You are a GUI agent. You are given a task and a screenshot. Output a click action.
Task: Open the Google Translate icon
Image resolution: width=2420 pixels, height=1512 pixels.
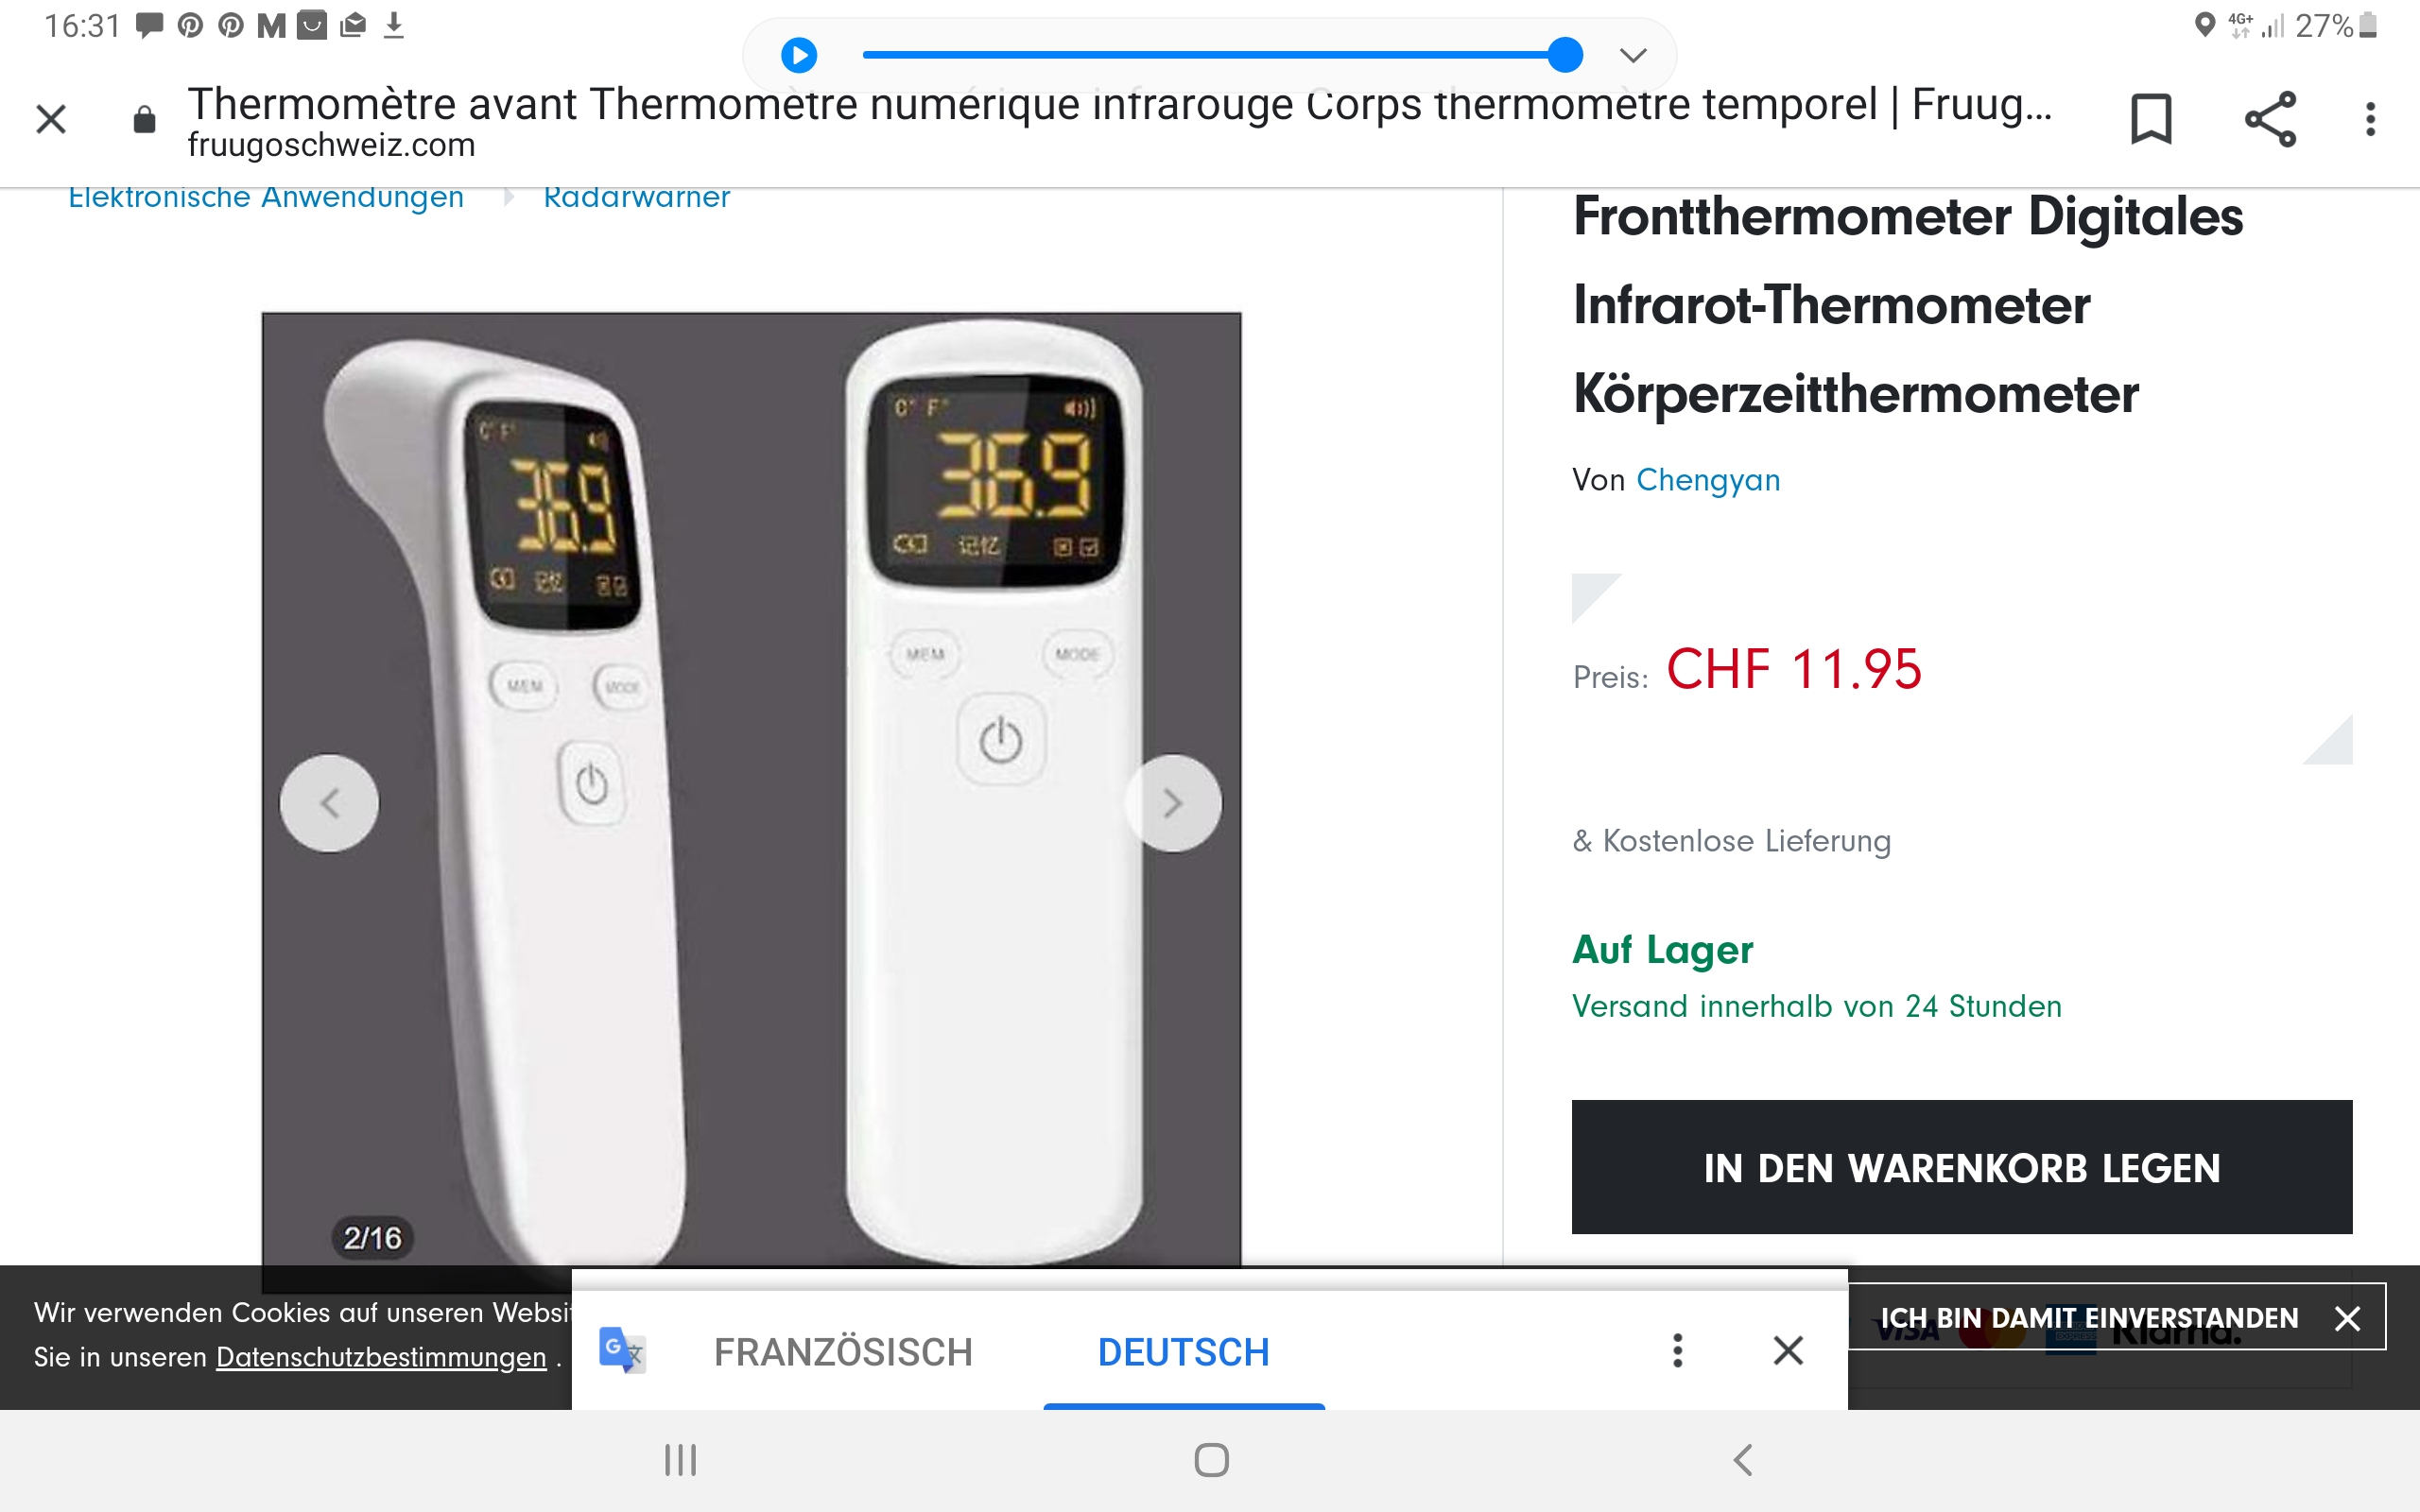tap(622, 1350)
